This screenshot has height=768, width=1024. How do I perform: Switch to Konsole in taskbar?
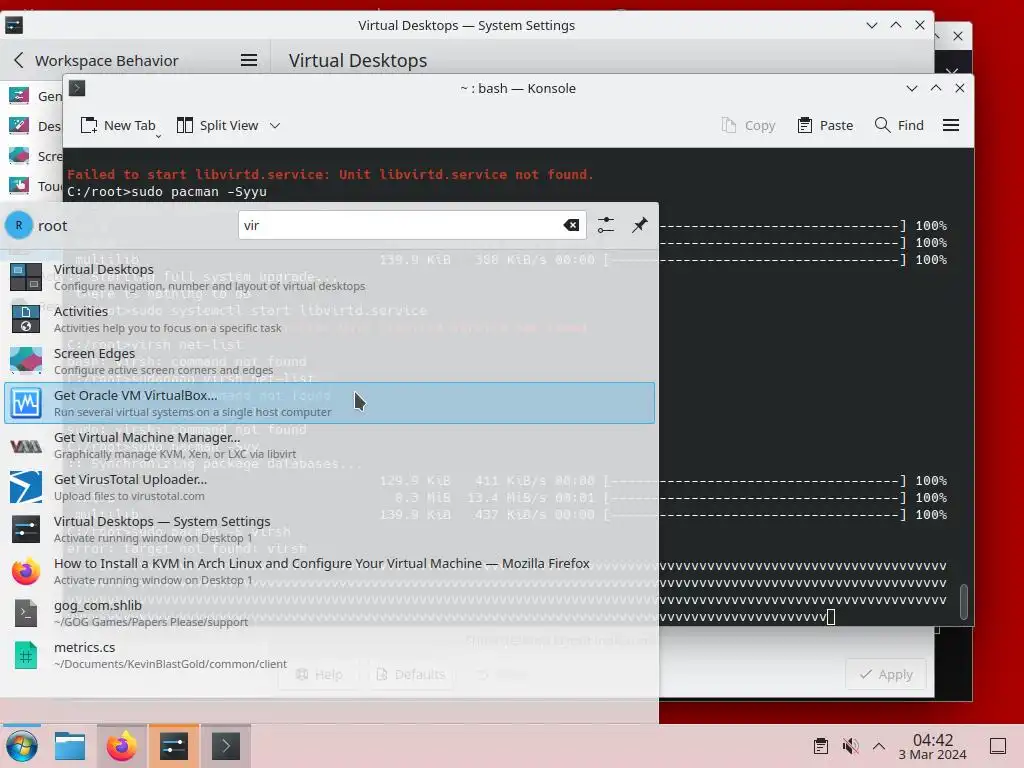coord(226,746)
